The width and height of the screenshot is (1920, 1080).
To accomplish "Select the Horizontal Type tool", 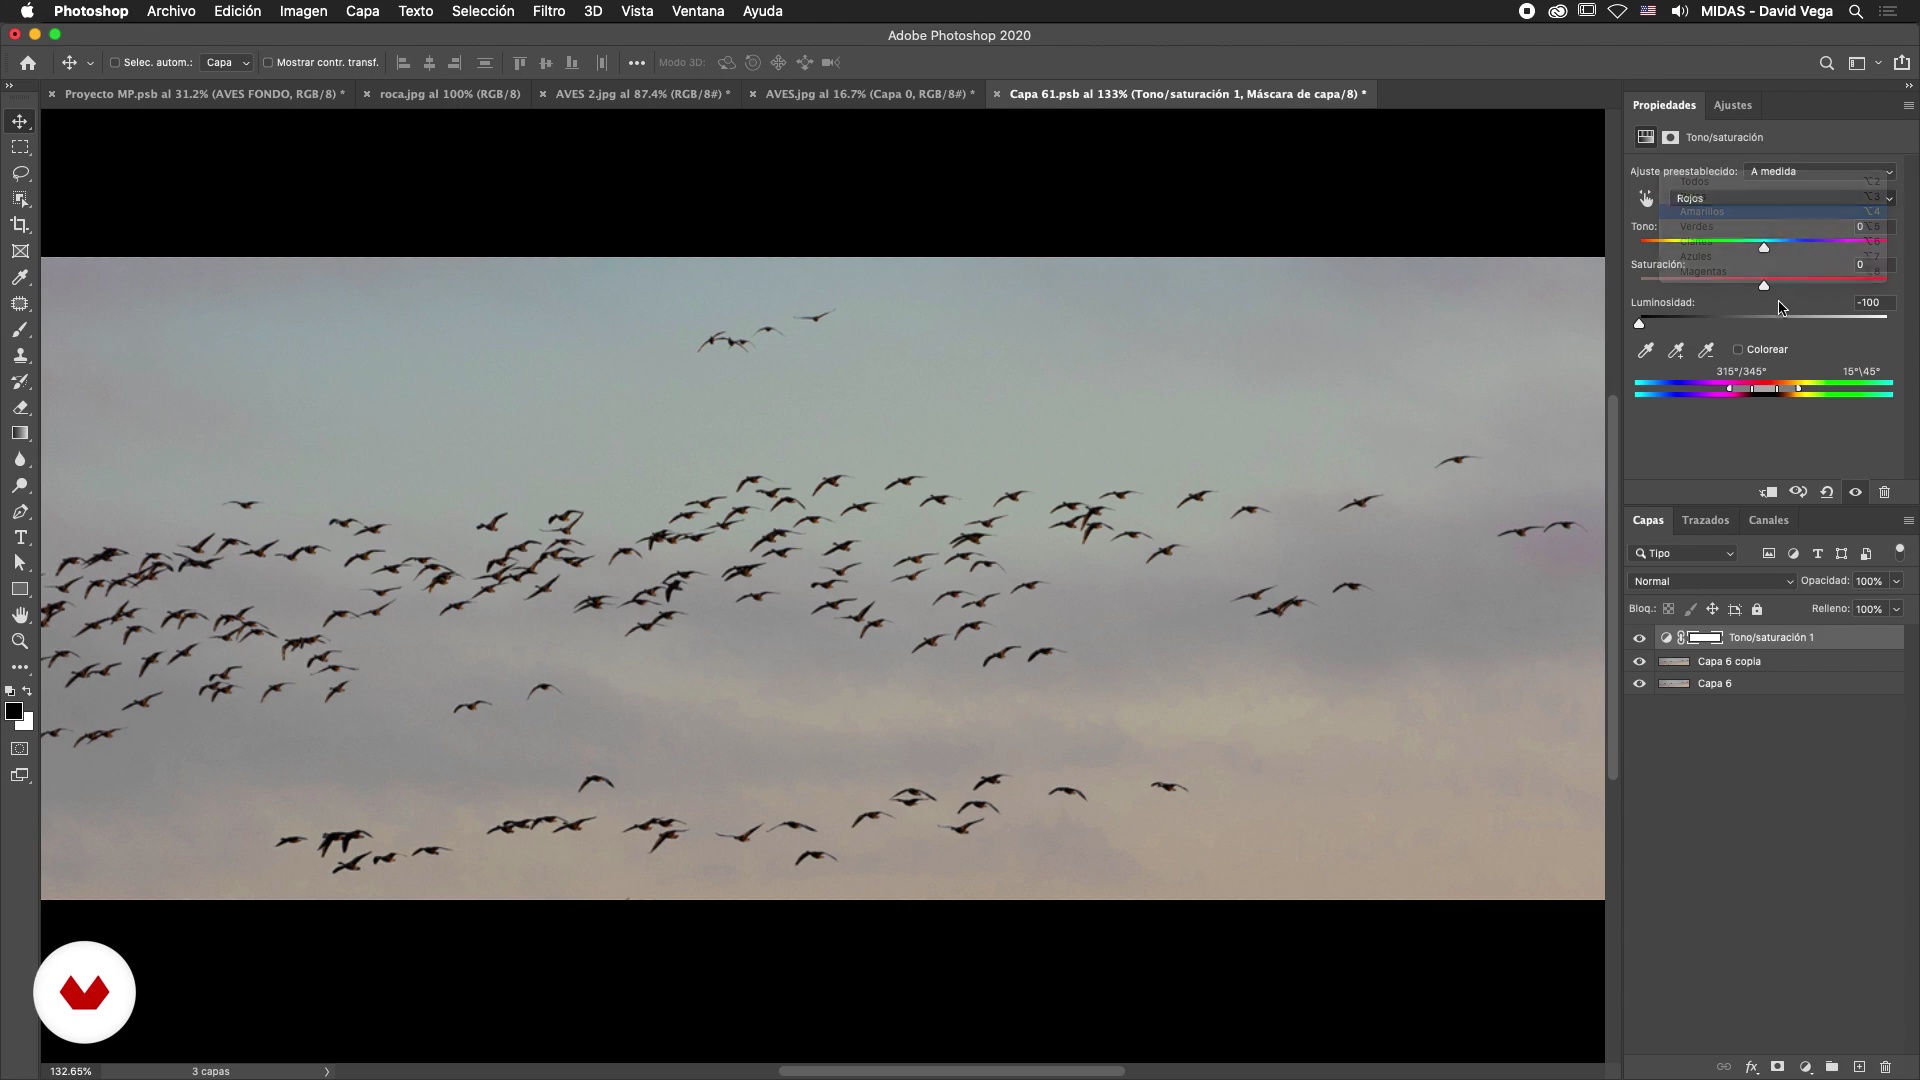I will 20,538.
